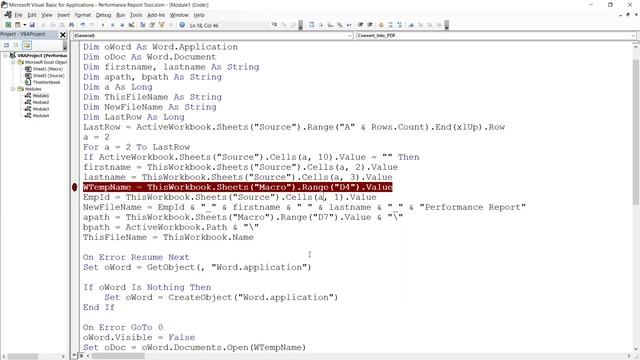
Task: Open toolbar options arrow left of List Properties
Action: (301, 25)
